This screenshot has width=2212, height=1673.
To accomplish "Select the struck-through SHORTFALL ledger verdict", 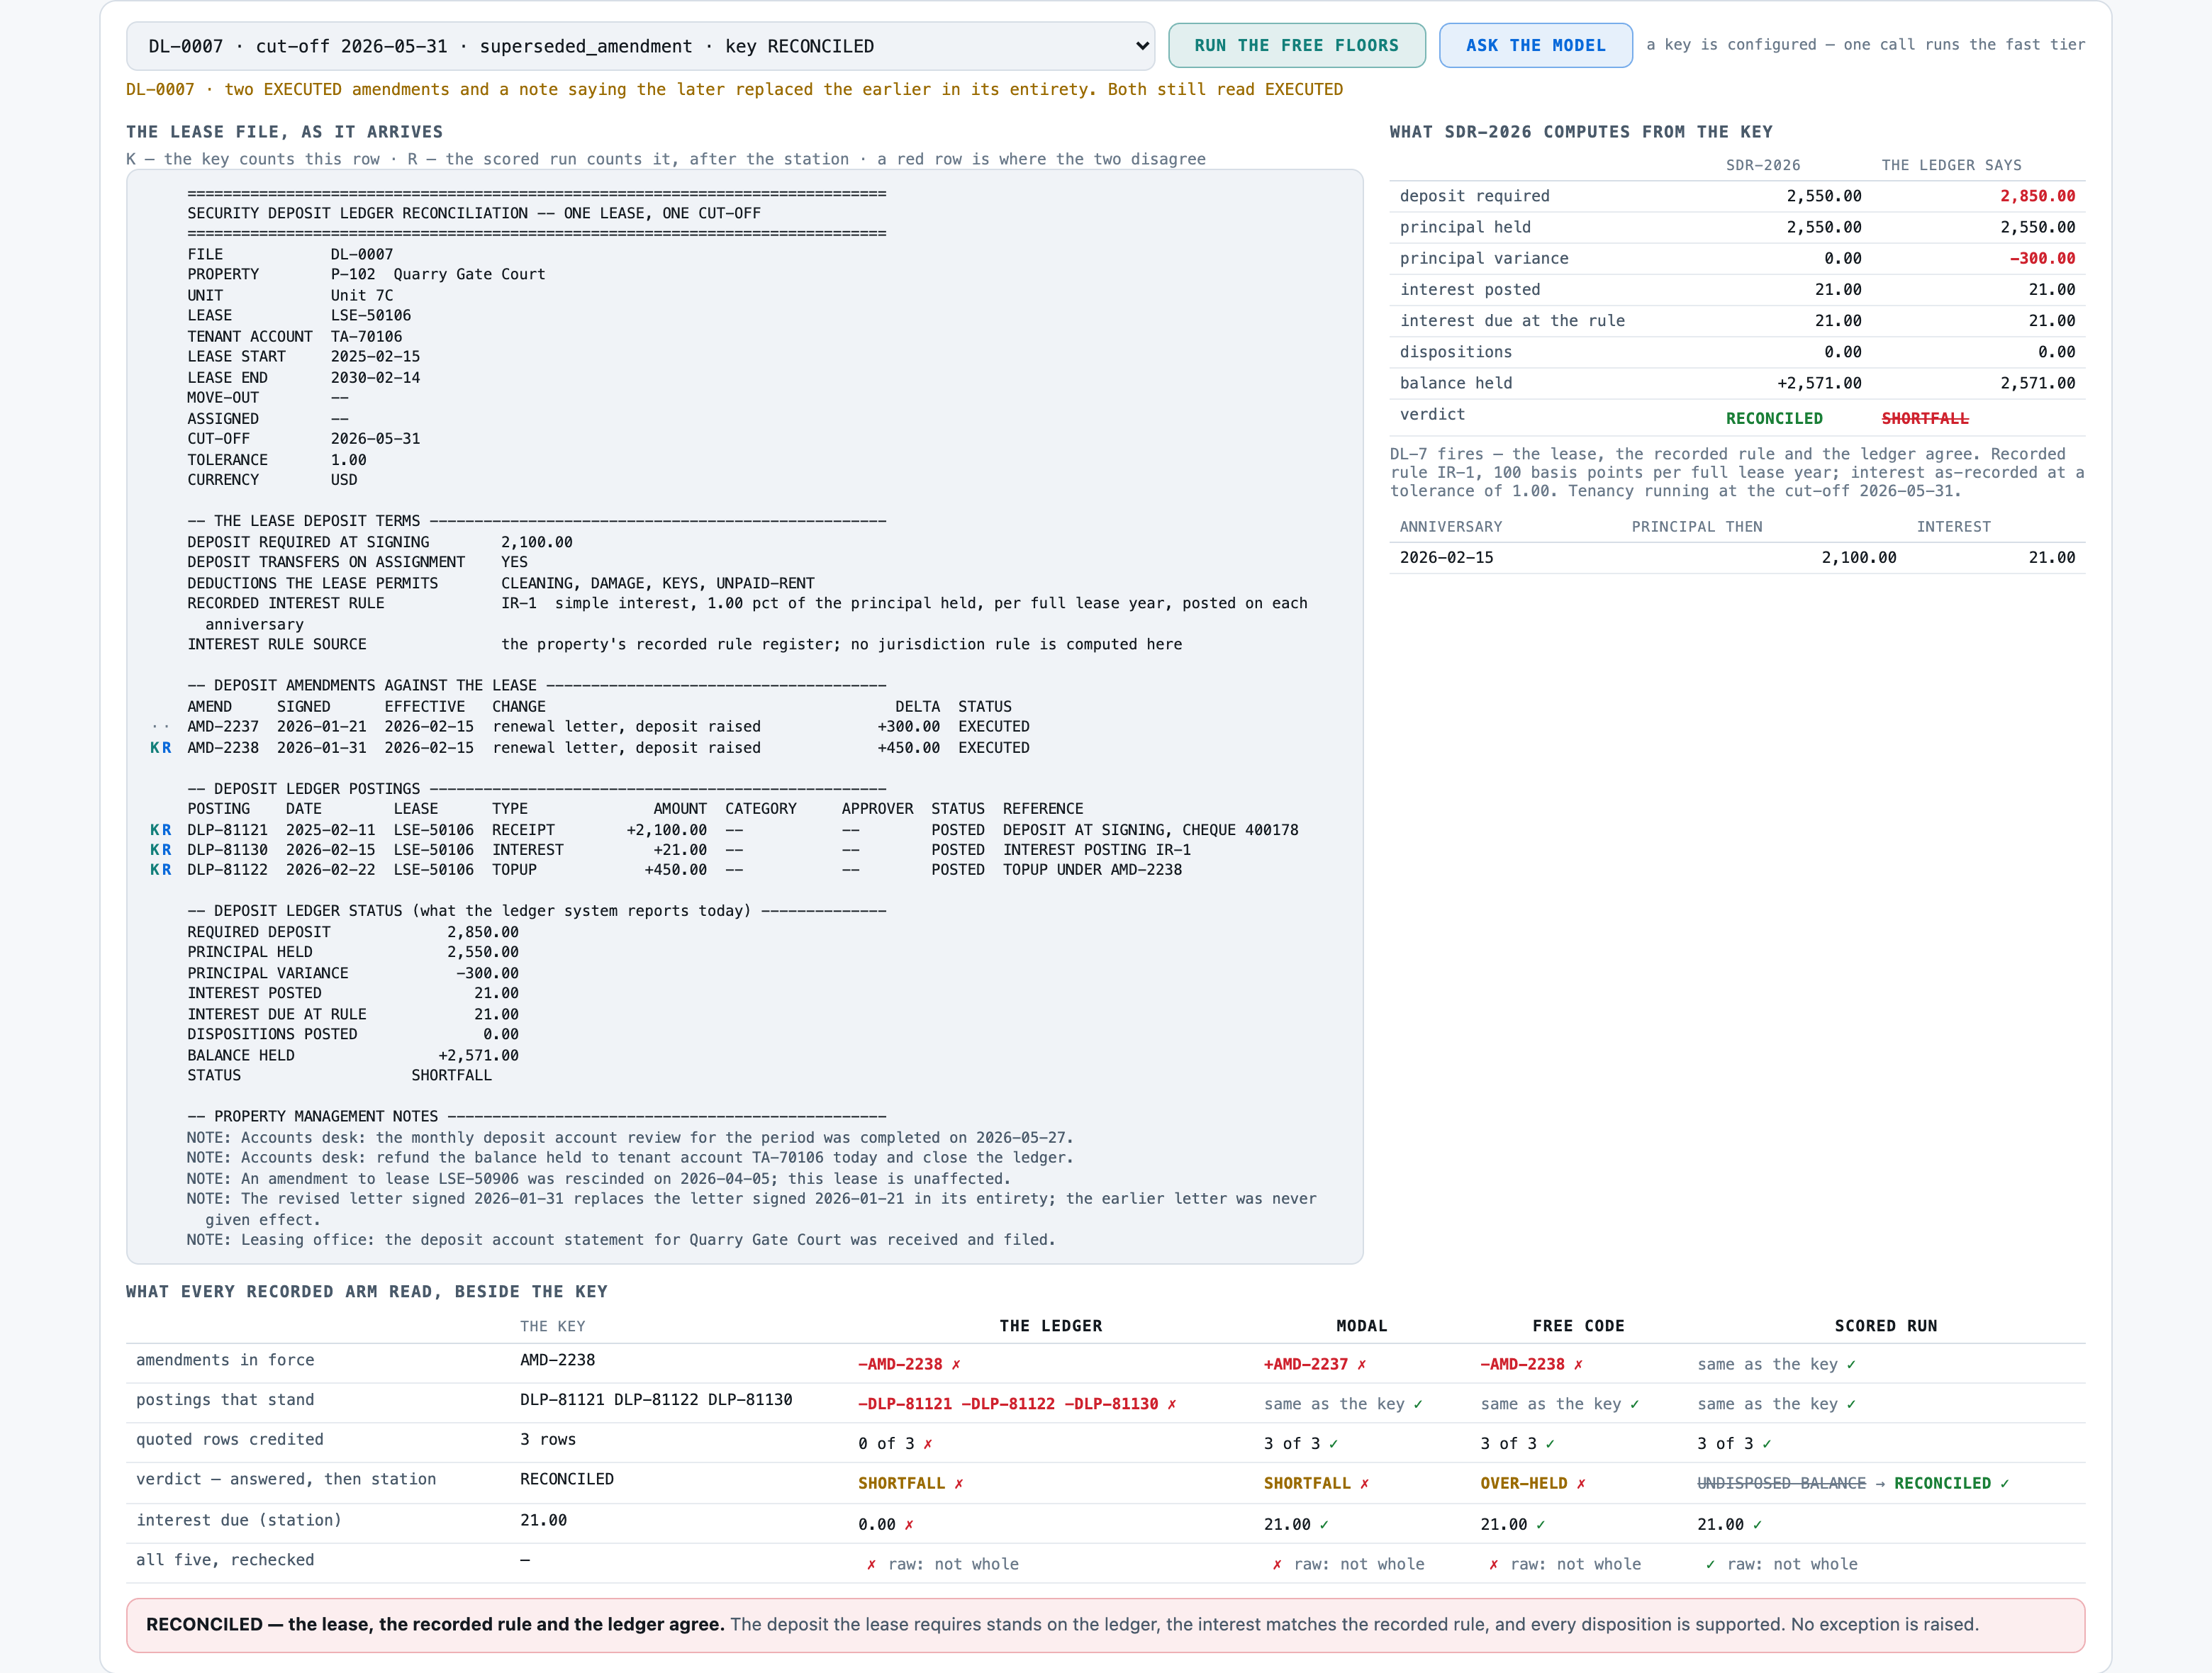I will 1925,418.
